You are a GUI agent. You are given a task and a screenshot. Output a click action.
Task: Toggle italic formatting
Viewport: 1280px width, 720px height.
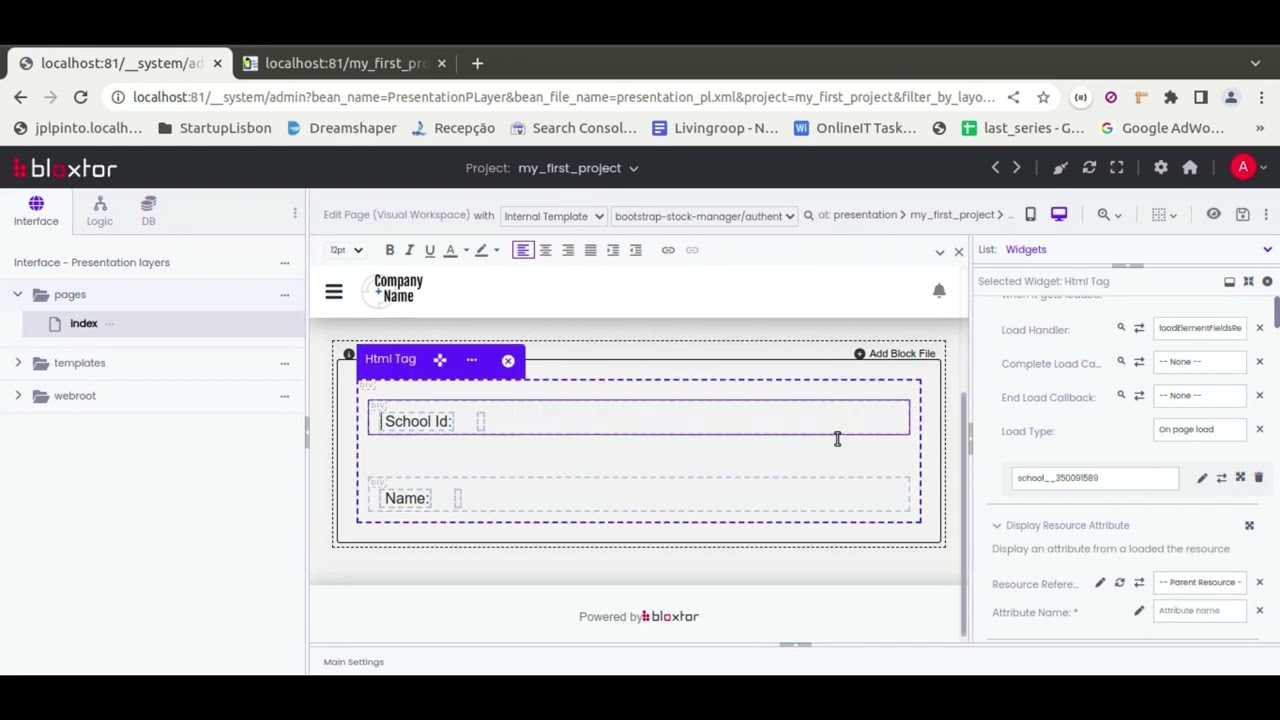(409, 250)
